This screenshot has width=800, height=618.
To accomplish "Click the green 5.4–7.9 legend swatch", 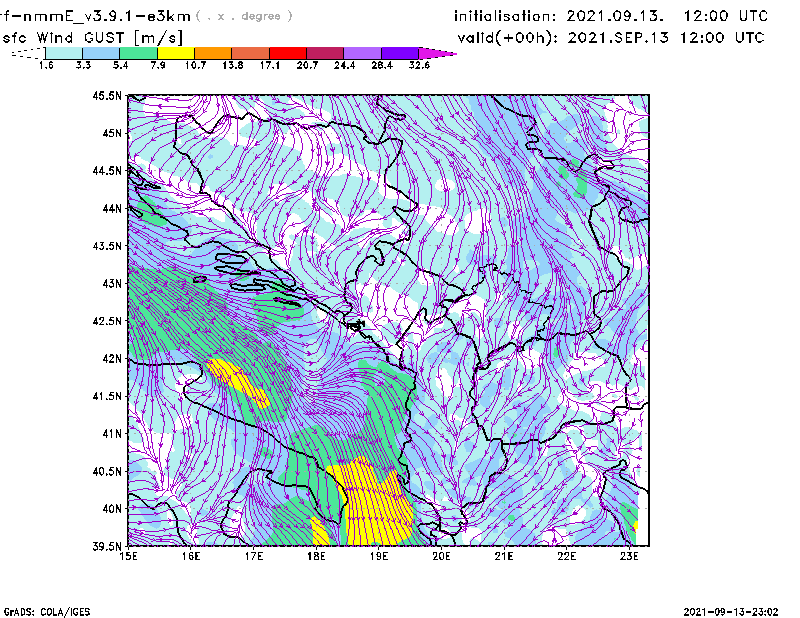I will tap(138, 53).
